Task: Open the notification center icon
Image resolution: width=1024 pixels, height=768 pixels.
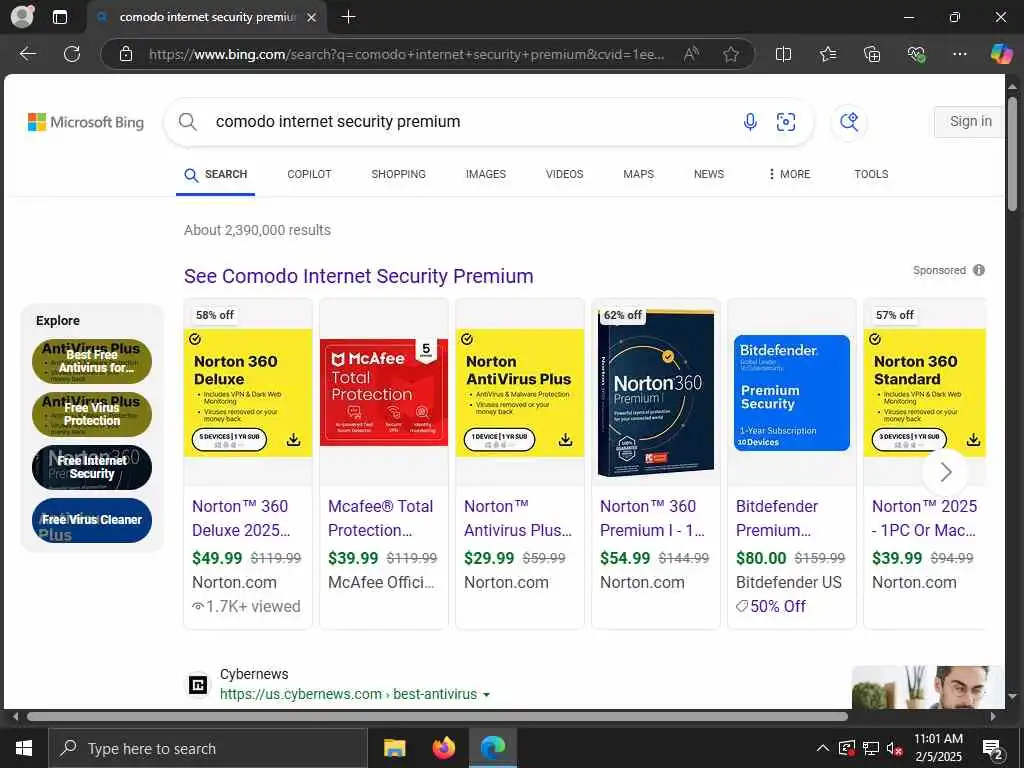Action: click(993, 749)
